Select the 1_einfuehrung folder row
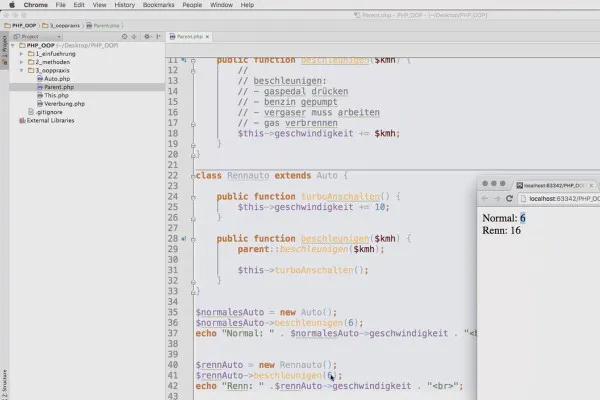The image size is (600, 400). (52, 54)
